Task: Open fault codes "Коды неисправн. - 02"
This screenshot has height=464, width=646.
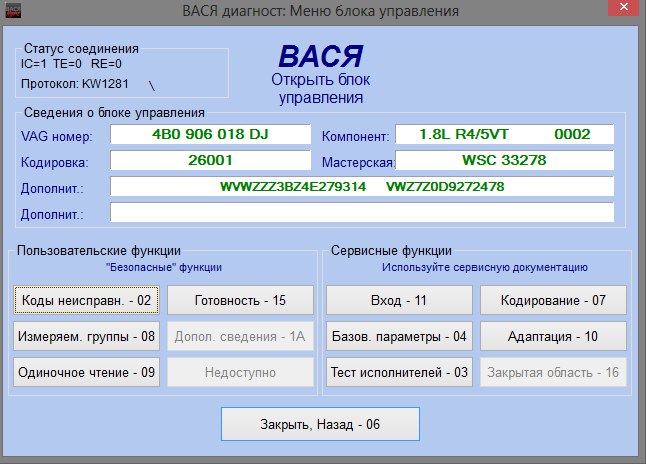Action: click(86, 300)
